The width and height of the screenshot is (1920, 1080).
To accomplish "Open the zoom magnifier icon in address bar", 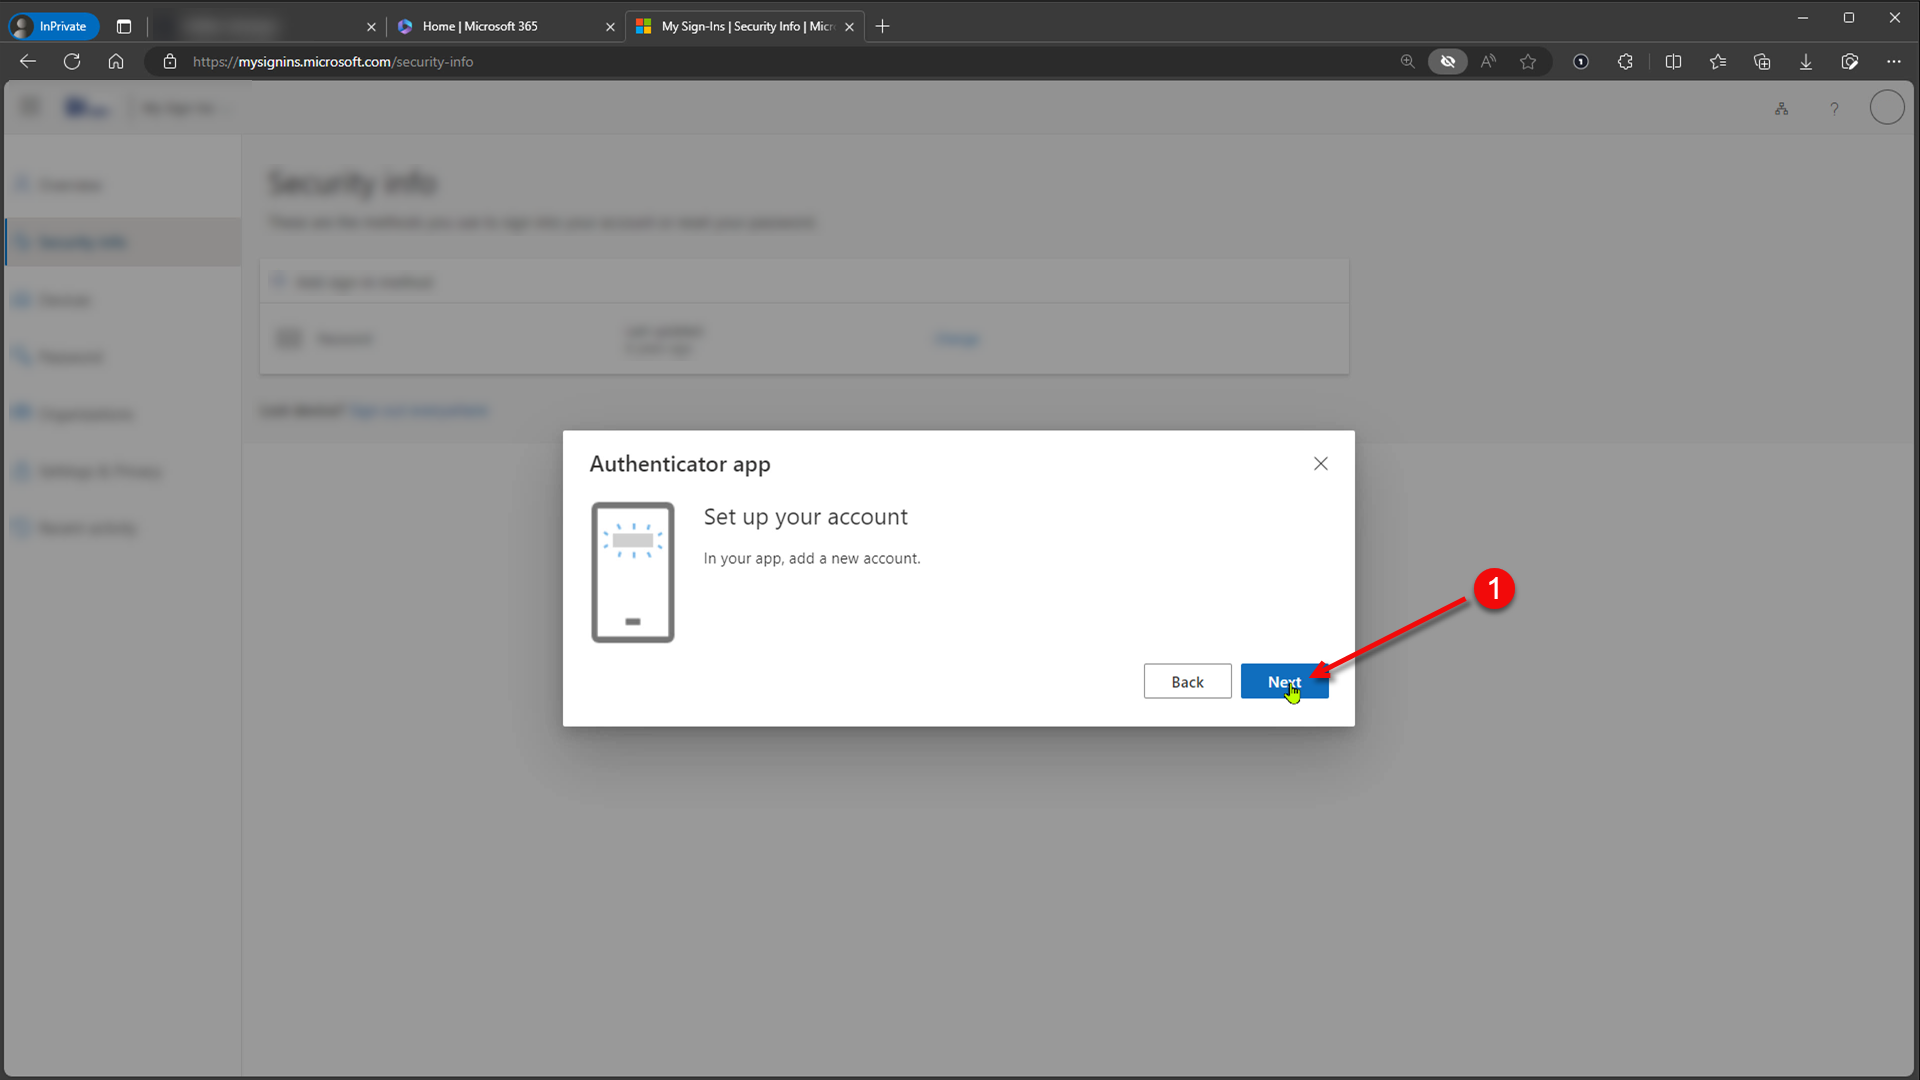I will pos(1407,62).
